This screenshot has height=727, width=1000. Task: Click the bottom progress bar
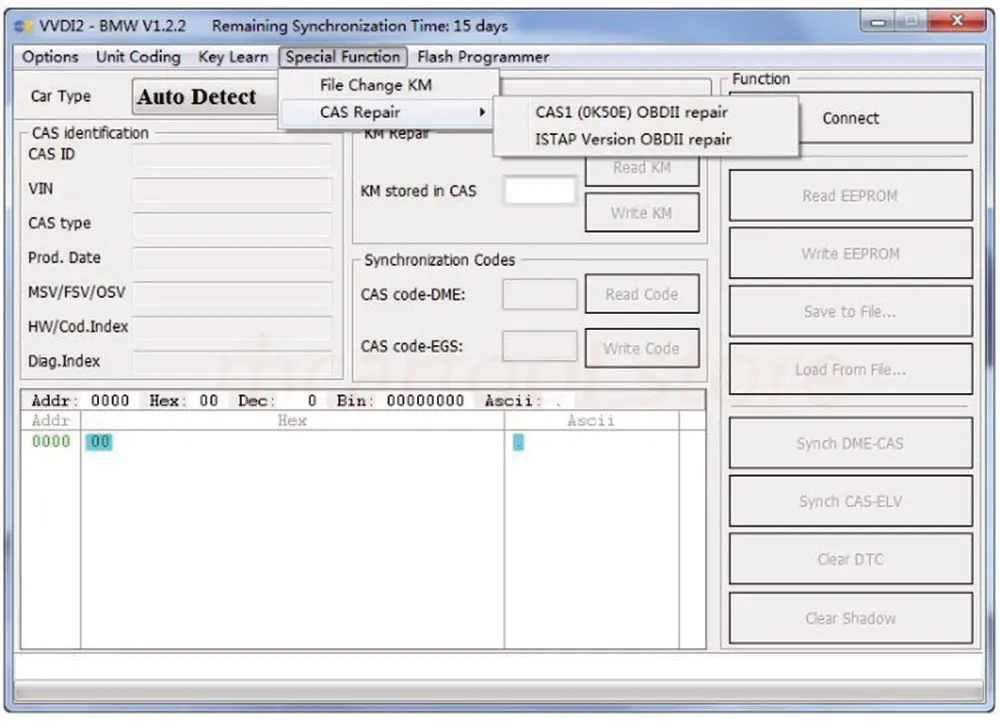coord(499,691)
